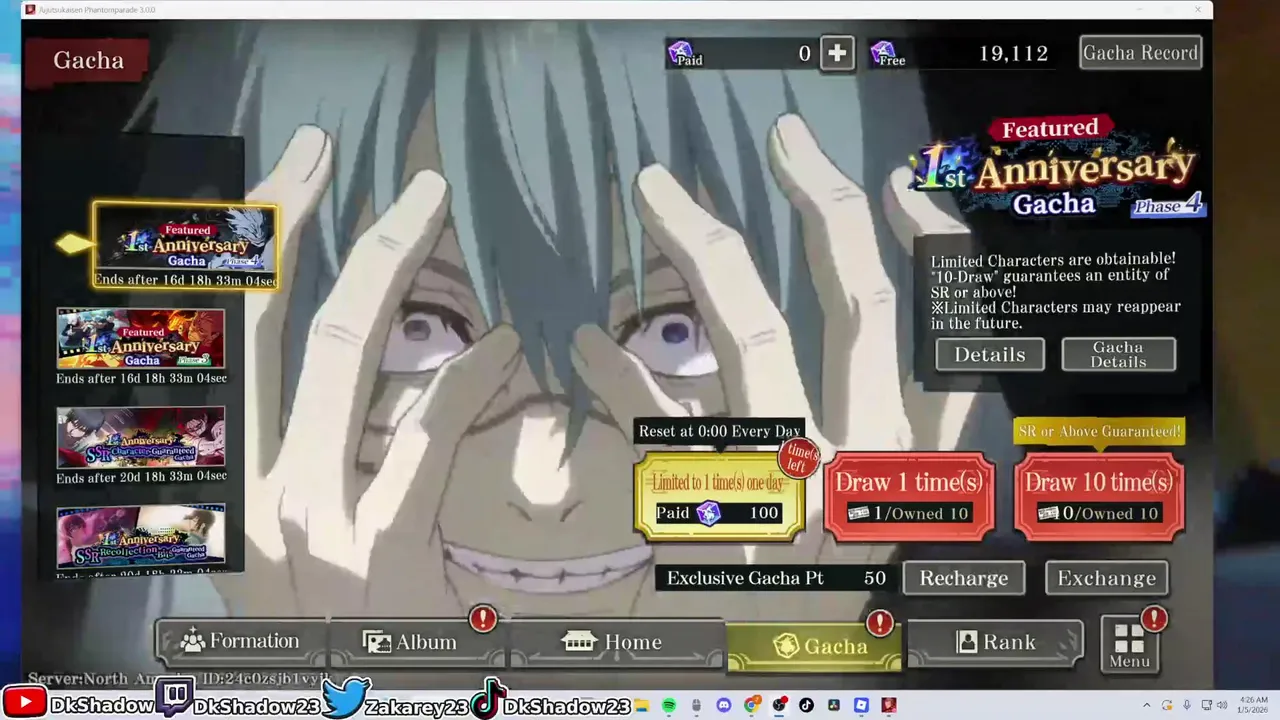Open the red game icon in the taskbar
The width and height of the screenshot is (1280, 720).
(x=889, y=705)
